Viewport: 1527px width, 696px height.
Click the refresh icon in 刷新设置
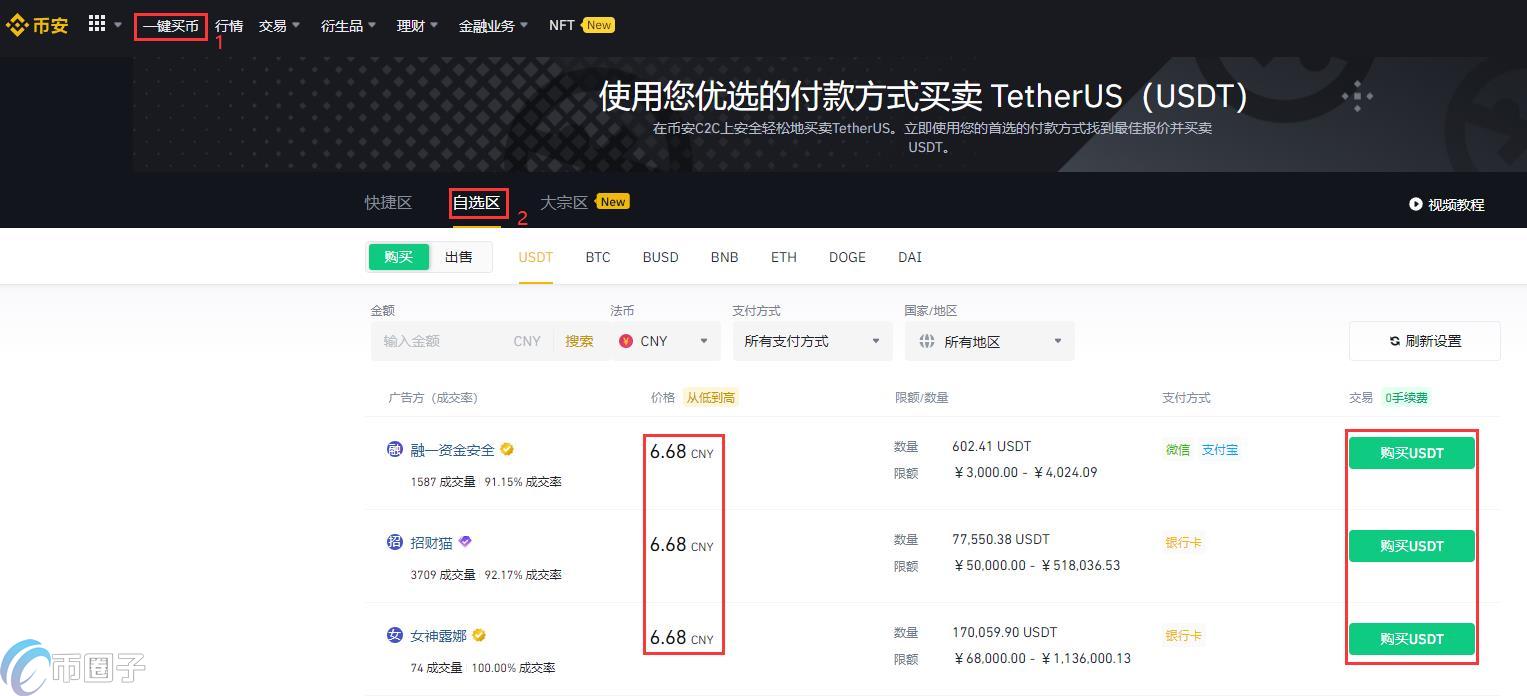1394,340
